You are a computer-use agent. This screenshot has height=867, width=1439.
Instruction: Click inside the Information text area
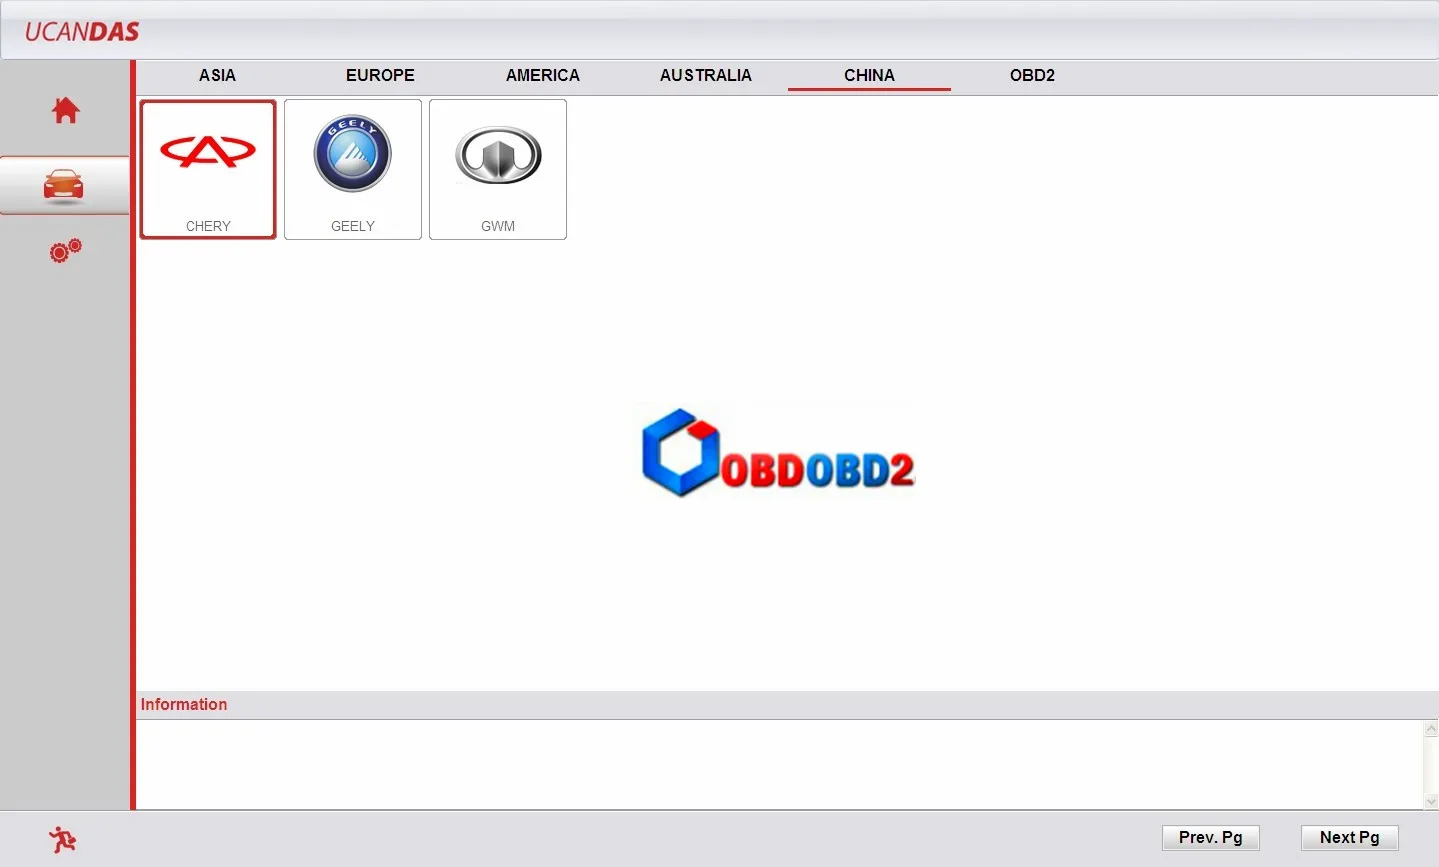(779, 765)
